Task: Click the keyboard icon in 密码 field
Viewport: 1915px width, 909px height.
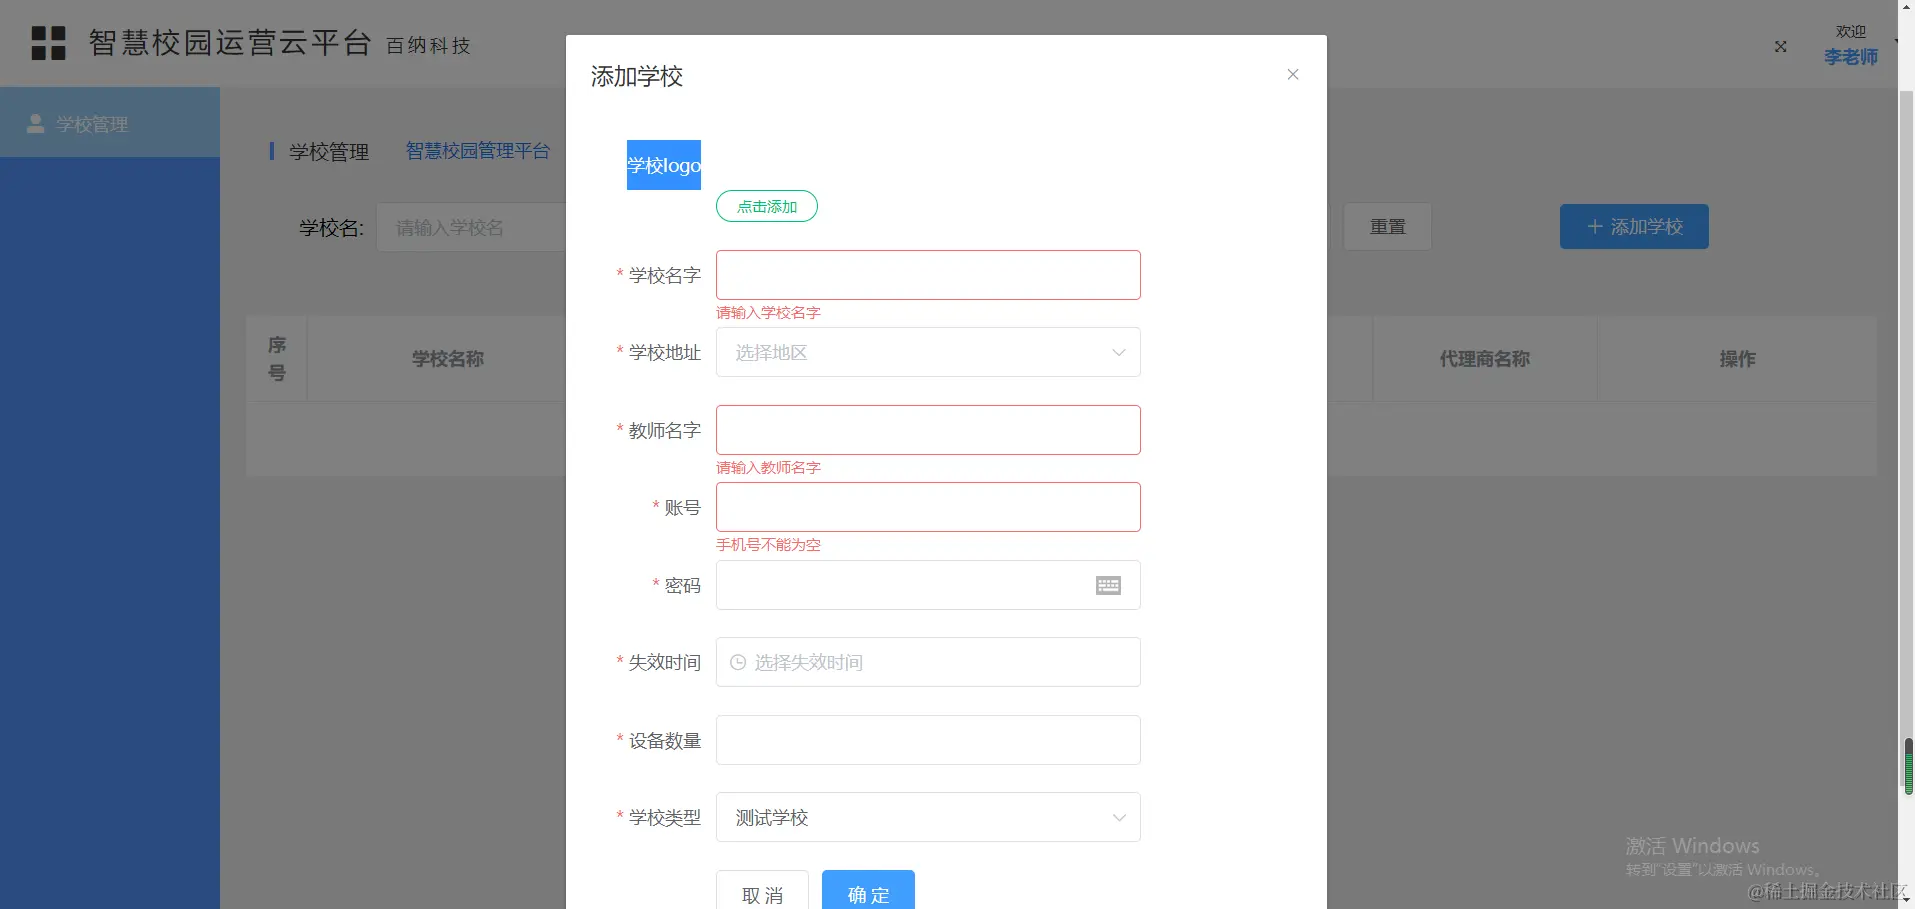Action: (1108, 585)
